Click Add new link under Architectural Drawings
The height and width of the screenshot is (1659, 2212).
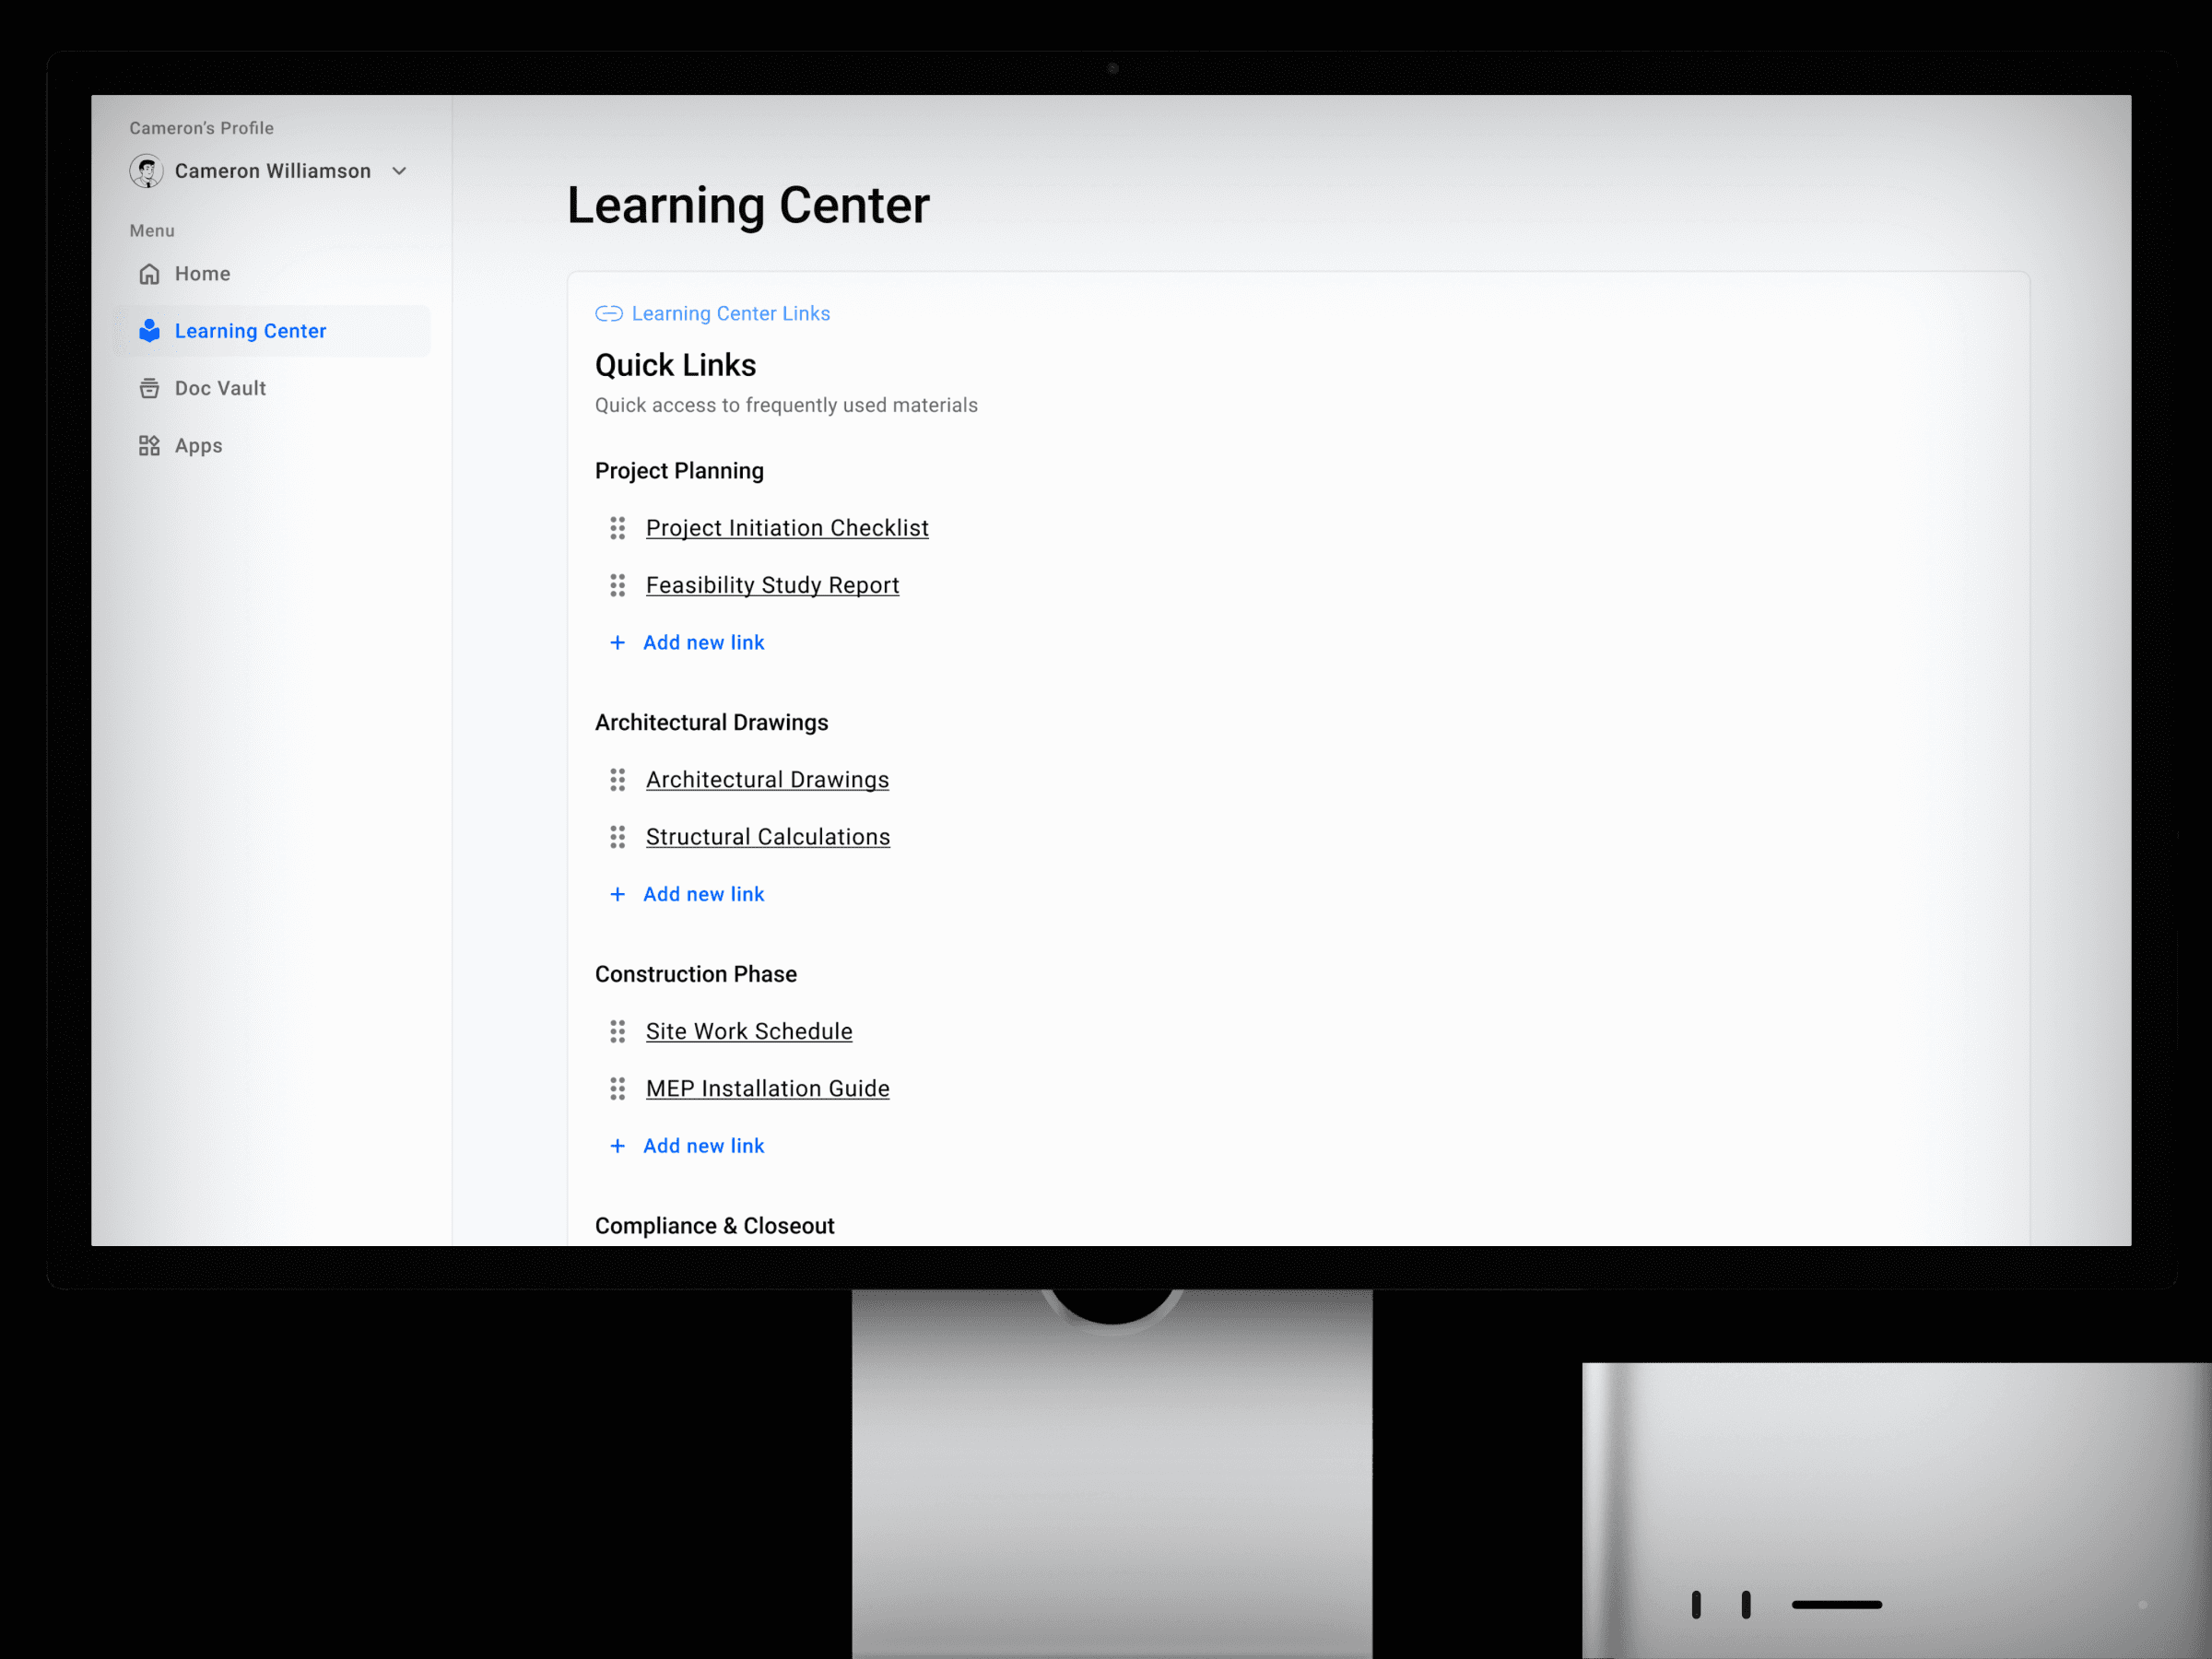(x=702, y=894)
